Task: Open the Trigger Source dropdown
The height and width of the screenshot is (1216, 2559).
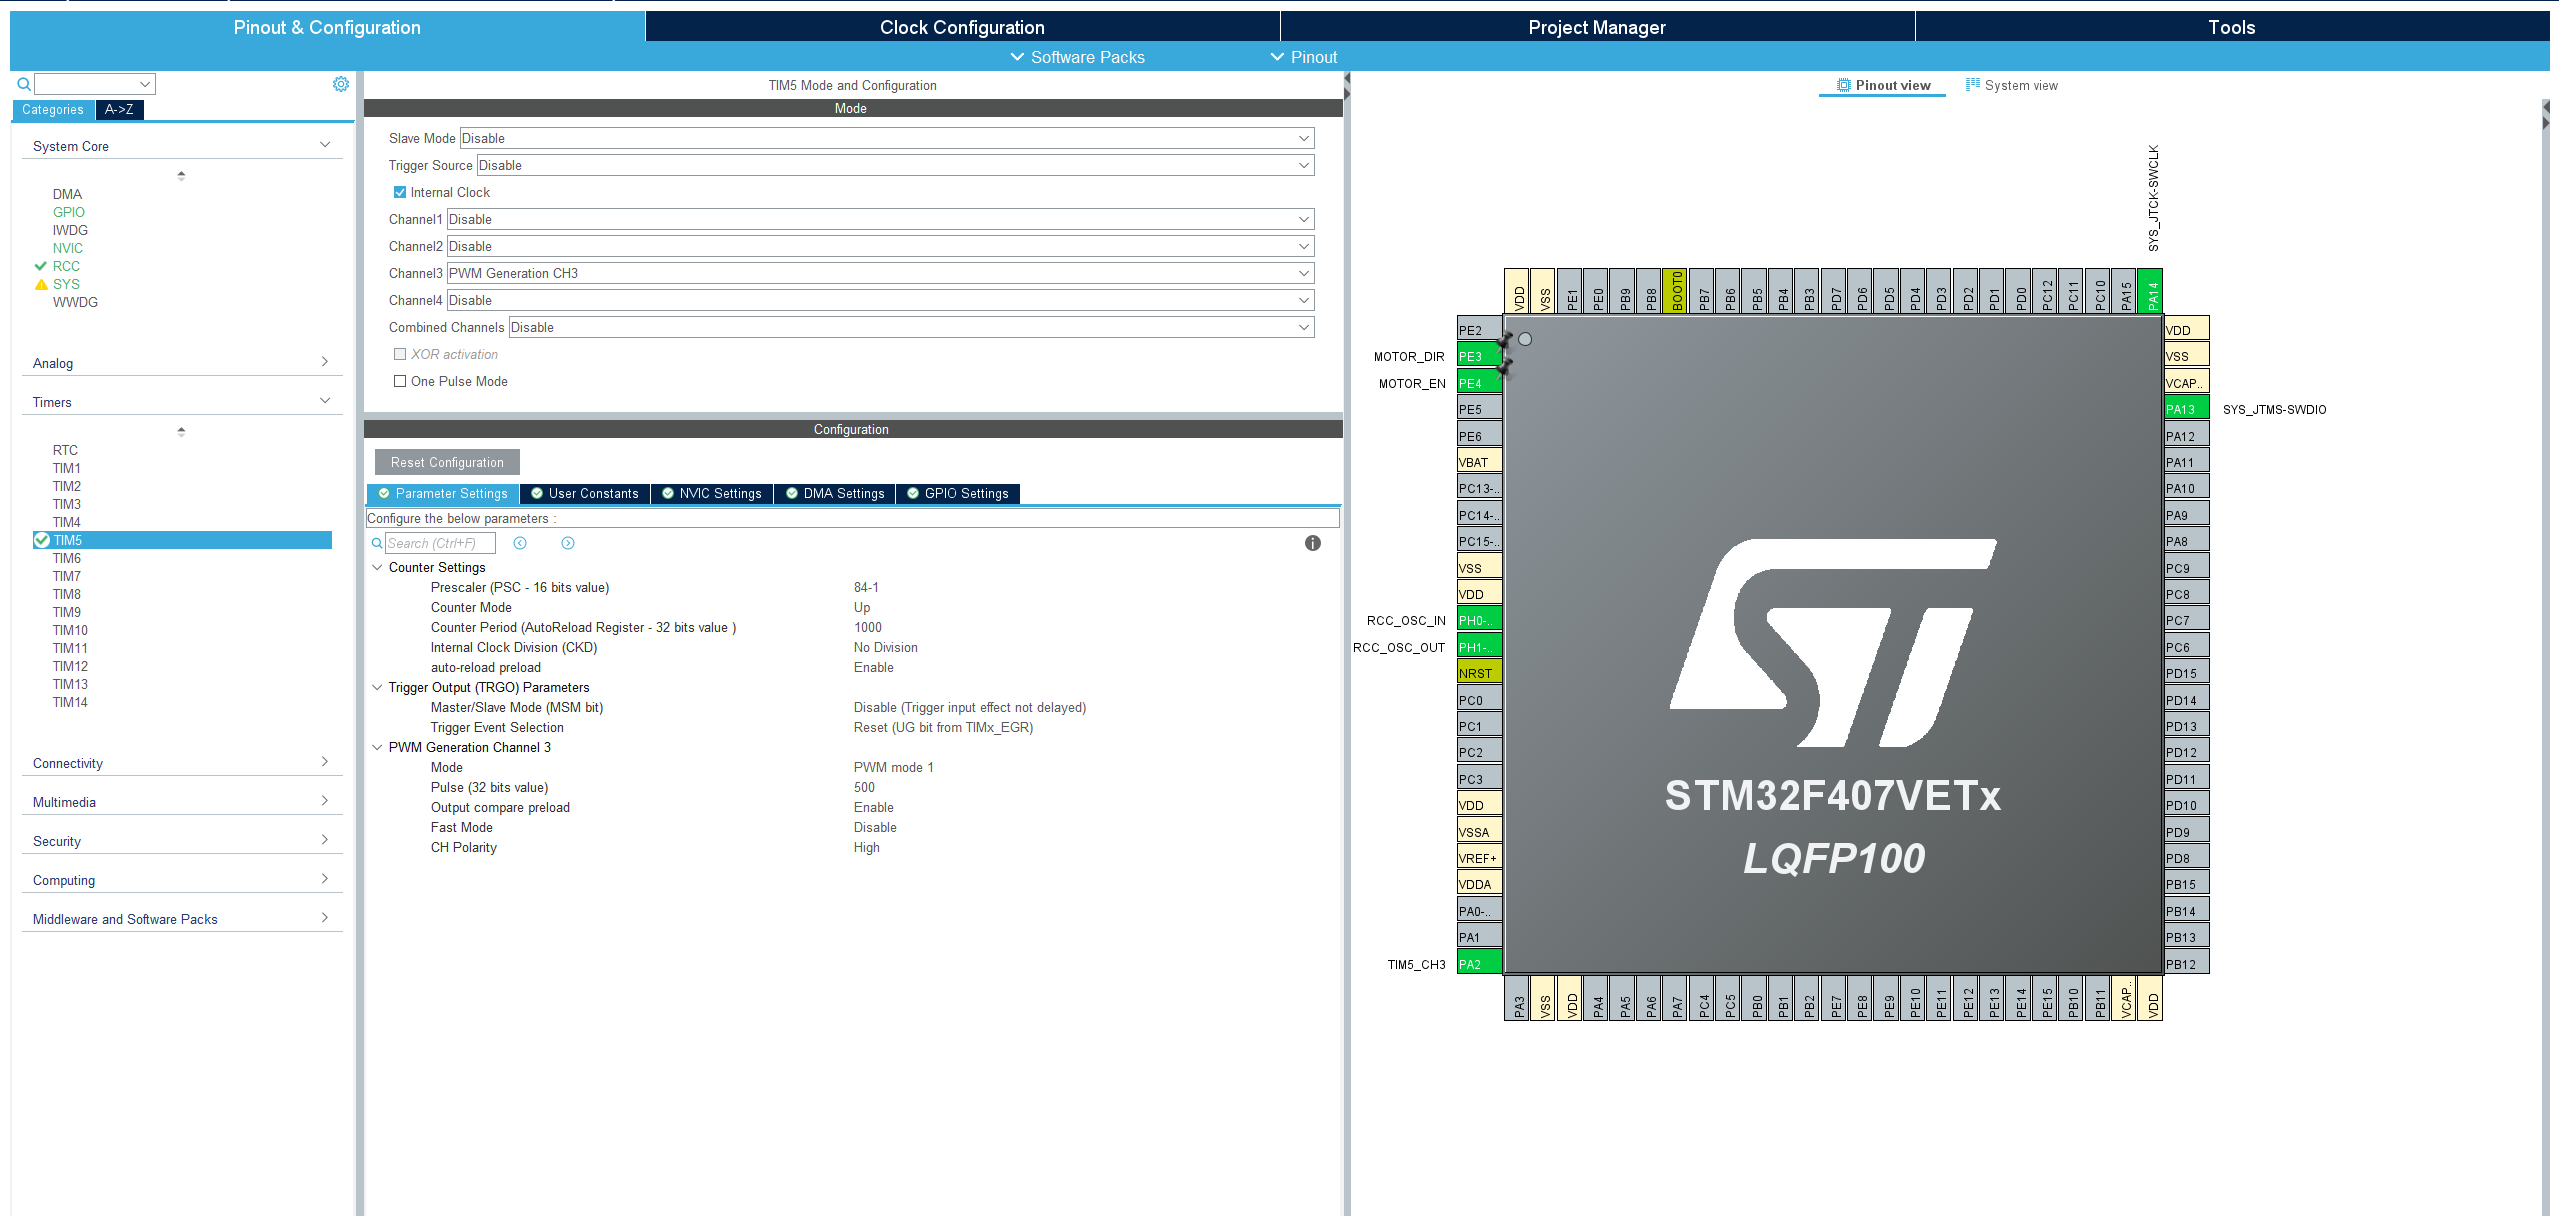Action: coord(895,165)
